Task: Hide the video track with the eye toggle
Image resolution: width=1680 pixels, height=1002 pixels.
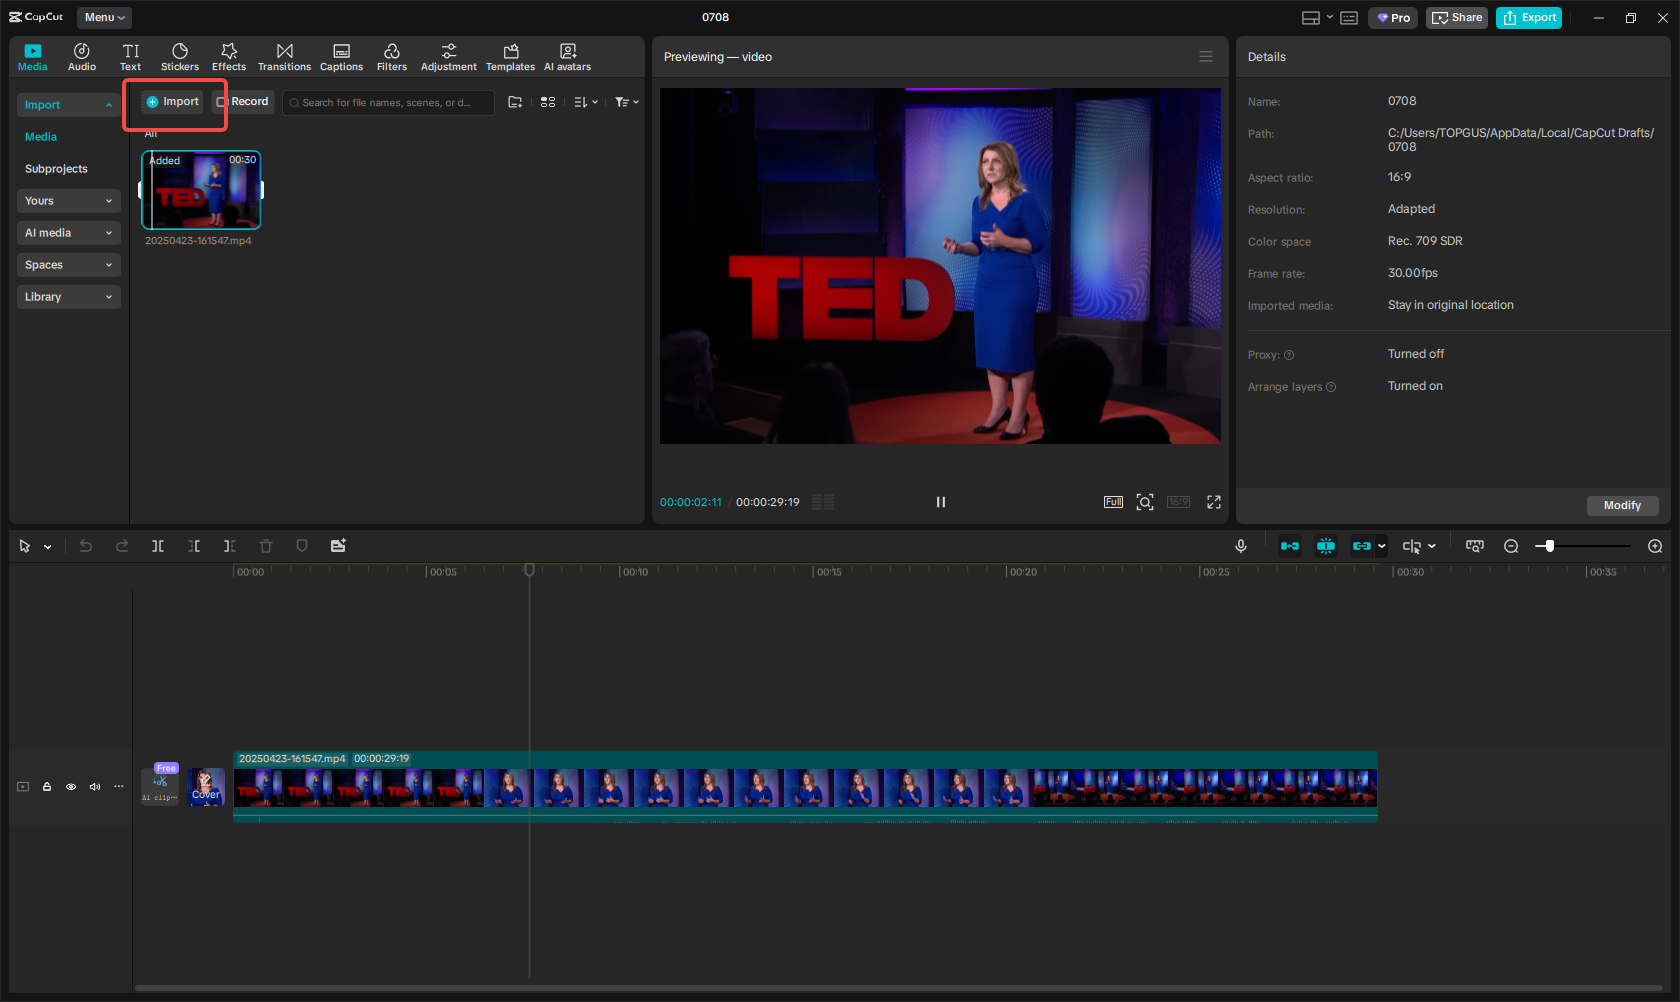Action: tap(70, 787)
